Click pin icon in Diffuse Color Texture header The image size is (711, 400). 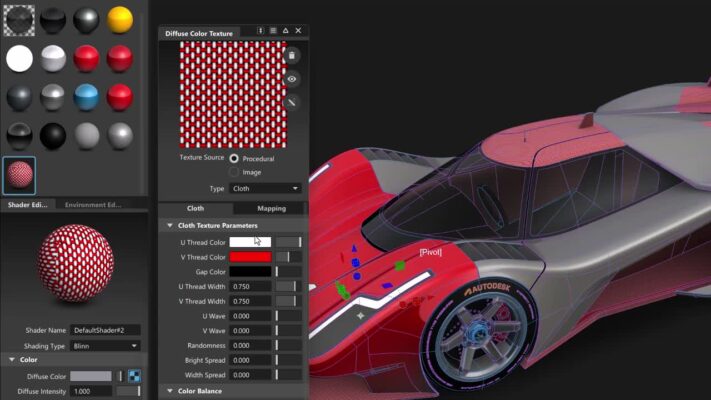260,30
